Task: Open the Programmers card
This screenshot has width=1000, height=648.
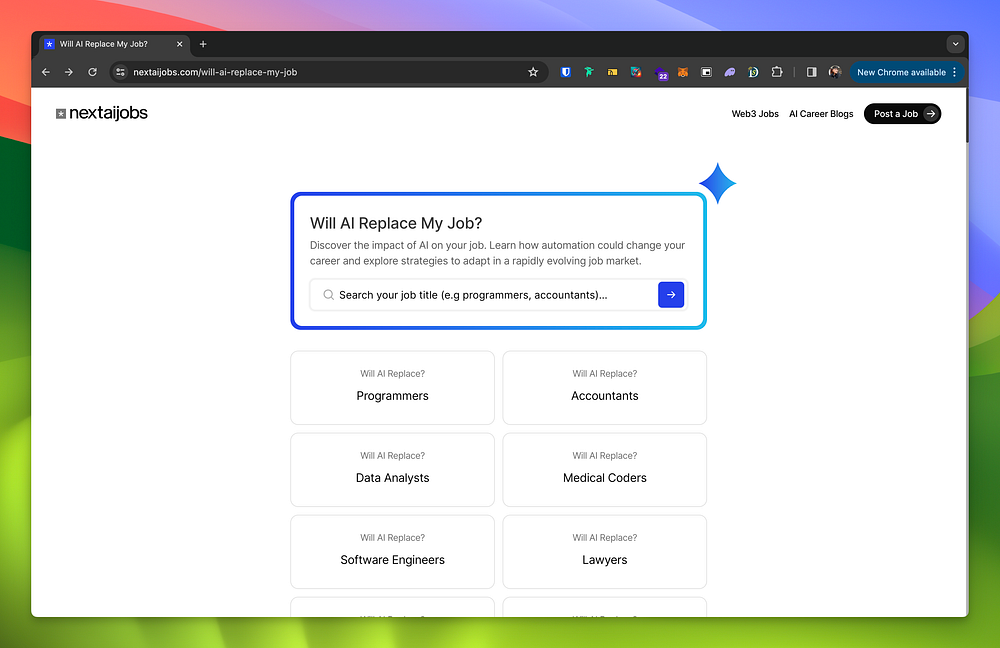Action: [x=392, y=388]
